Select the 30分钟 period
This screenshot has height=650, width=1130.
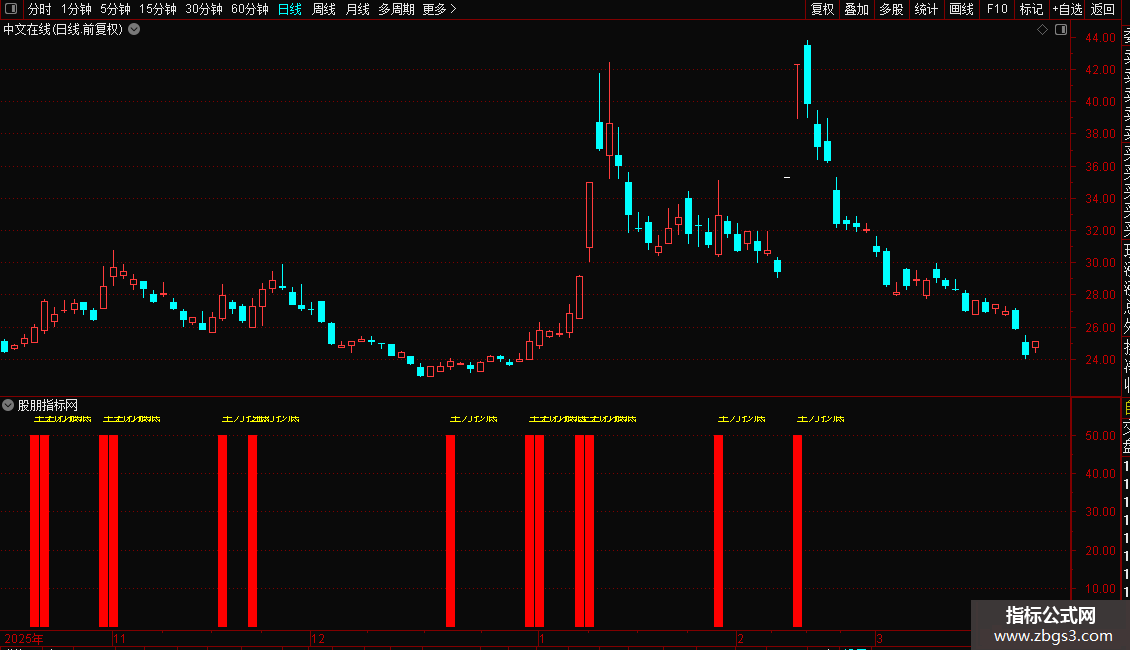204,9
